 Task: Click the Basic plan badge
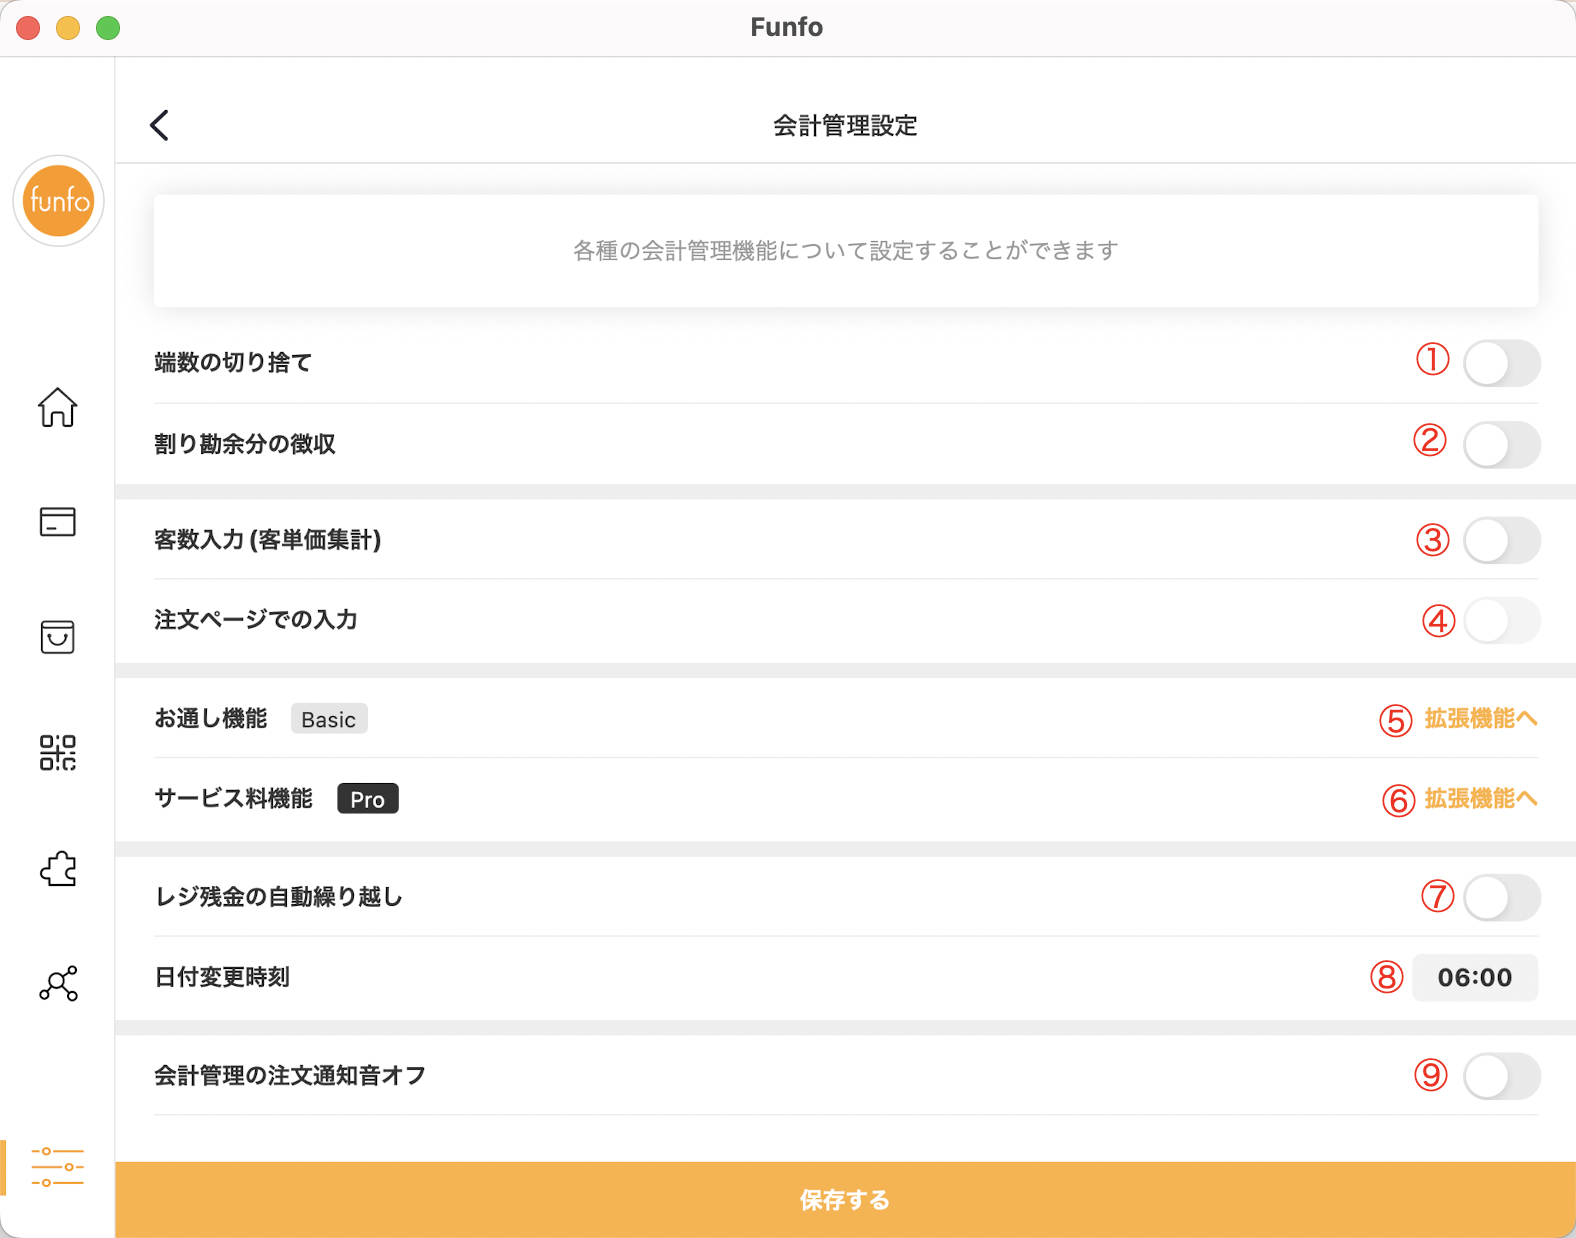tap(329, 719)
